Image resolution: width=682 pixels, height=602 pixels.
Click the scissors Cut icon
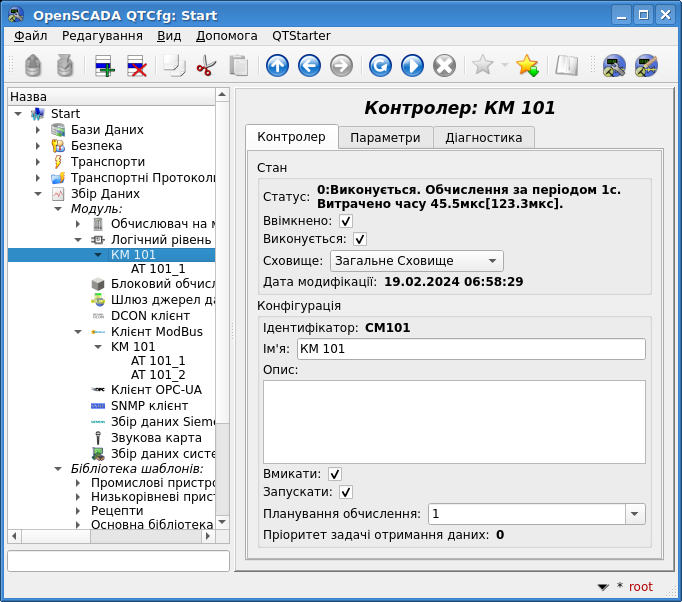pos(206,66)
